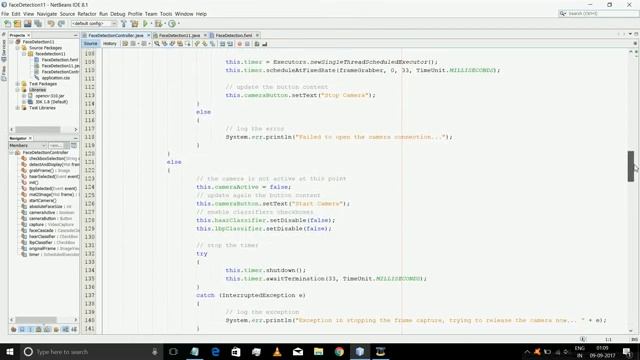Expand the Test Libraries node

(x=18, y=108)
